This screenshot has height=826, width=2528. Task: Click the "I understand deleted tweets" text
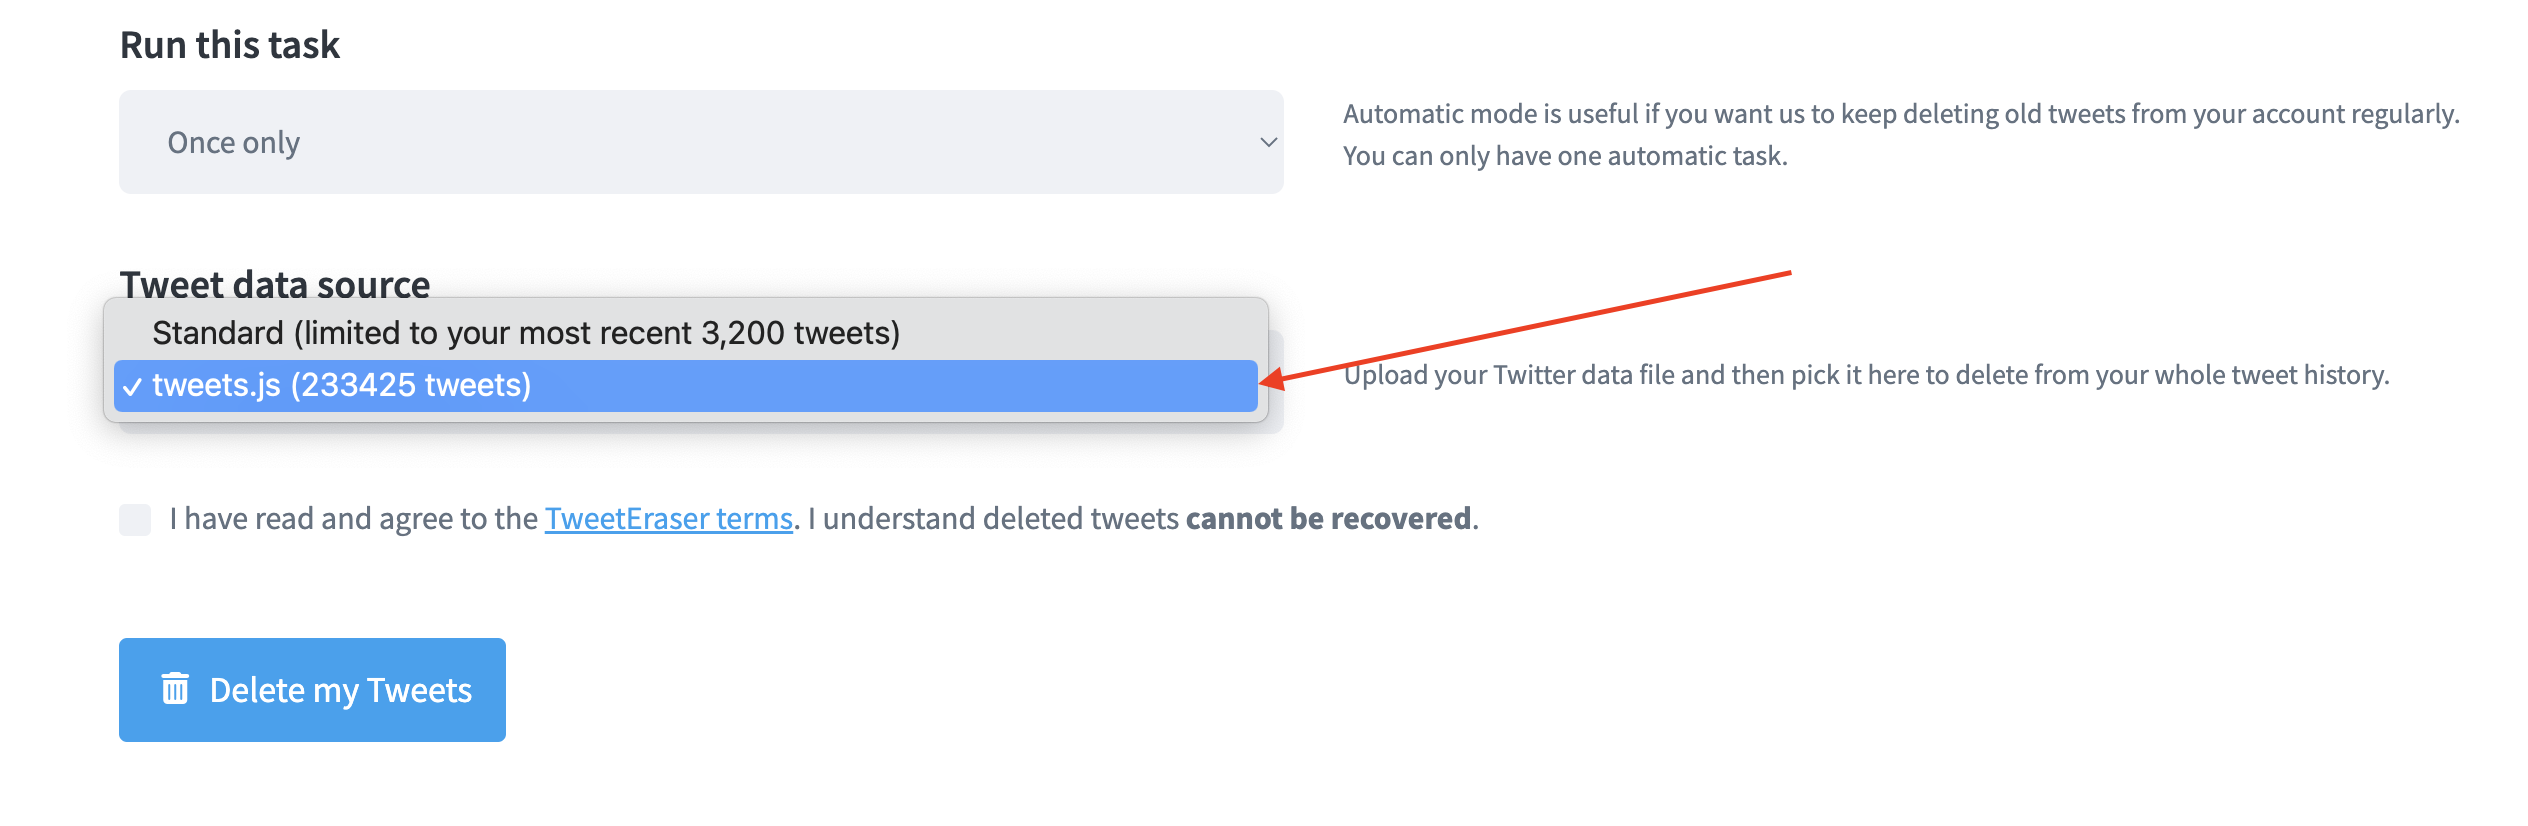point(995,519)
